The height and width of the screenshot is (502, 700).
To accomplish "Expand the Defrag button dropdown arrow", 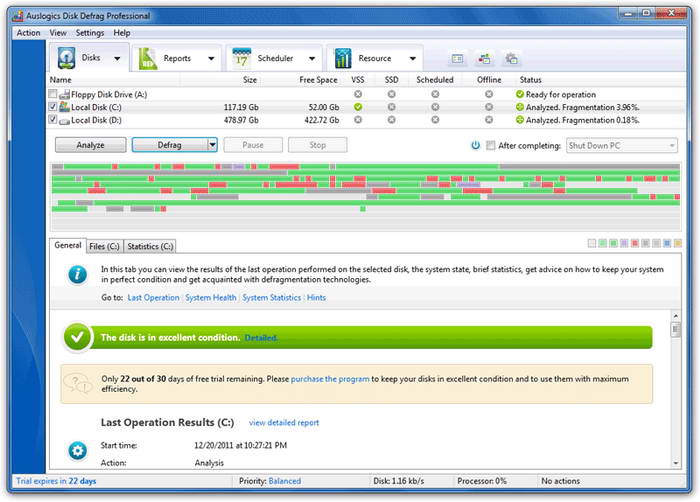I will tap(212, 145).
